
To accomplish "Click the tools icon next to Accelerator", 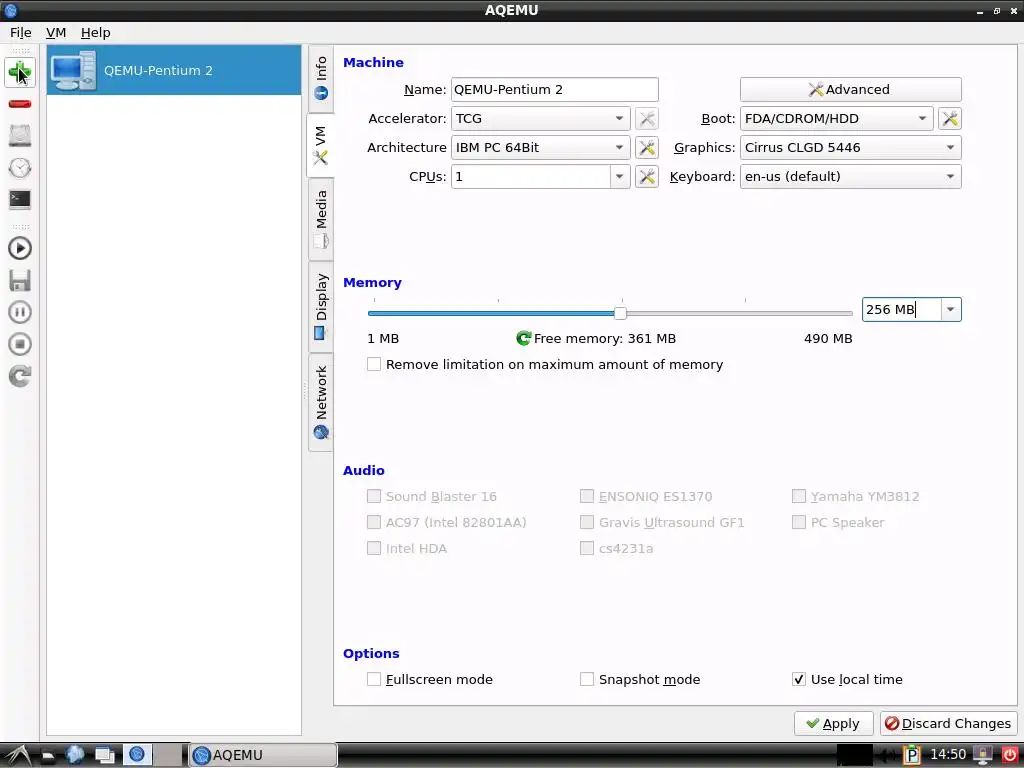I will pyautogui.click(x=647, y=119).
